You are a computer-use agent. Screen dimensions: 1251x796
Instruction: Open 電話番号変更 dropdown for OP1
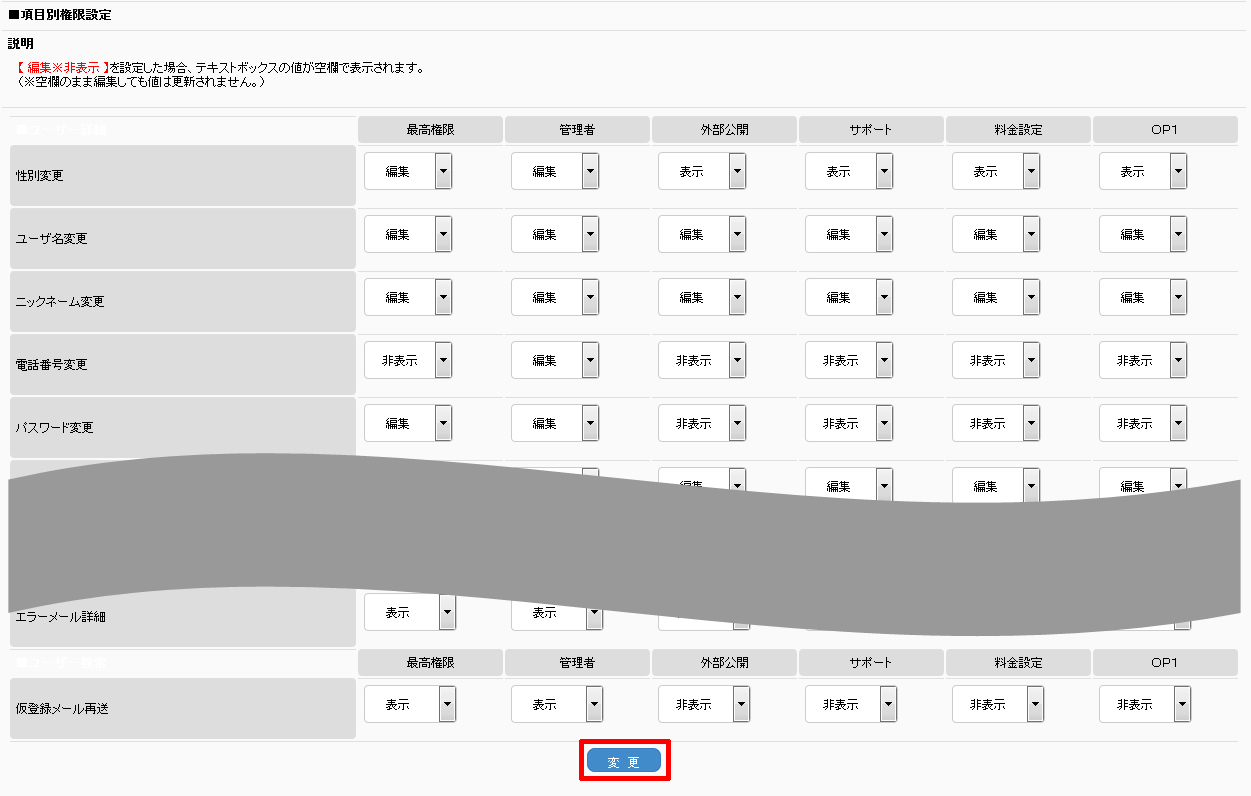coord(1143,360)
